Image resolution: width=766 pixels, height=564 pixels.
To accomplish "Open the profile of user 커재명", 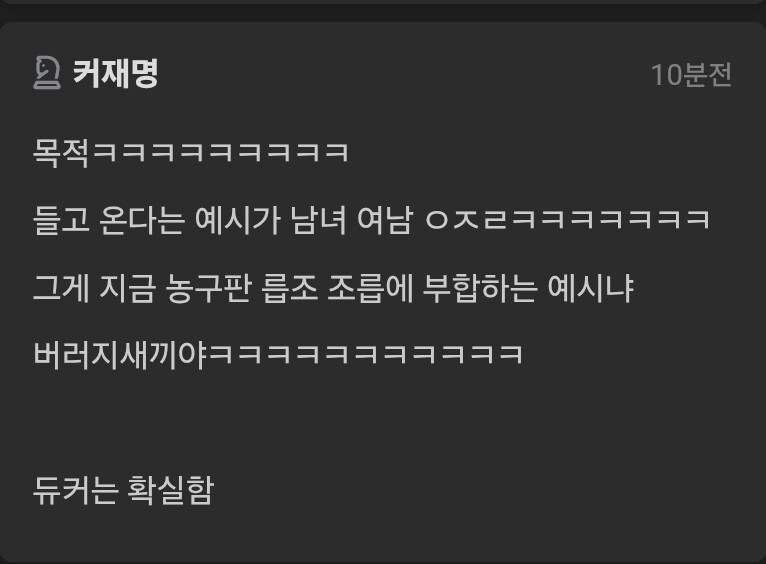I will (116, 73).
